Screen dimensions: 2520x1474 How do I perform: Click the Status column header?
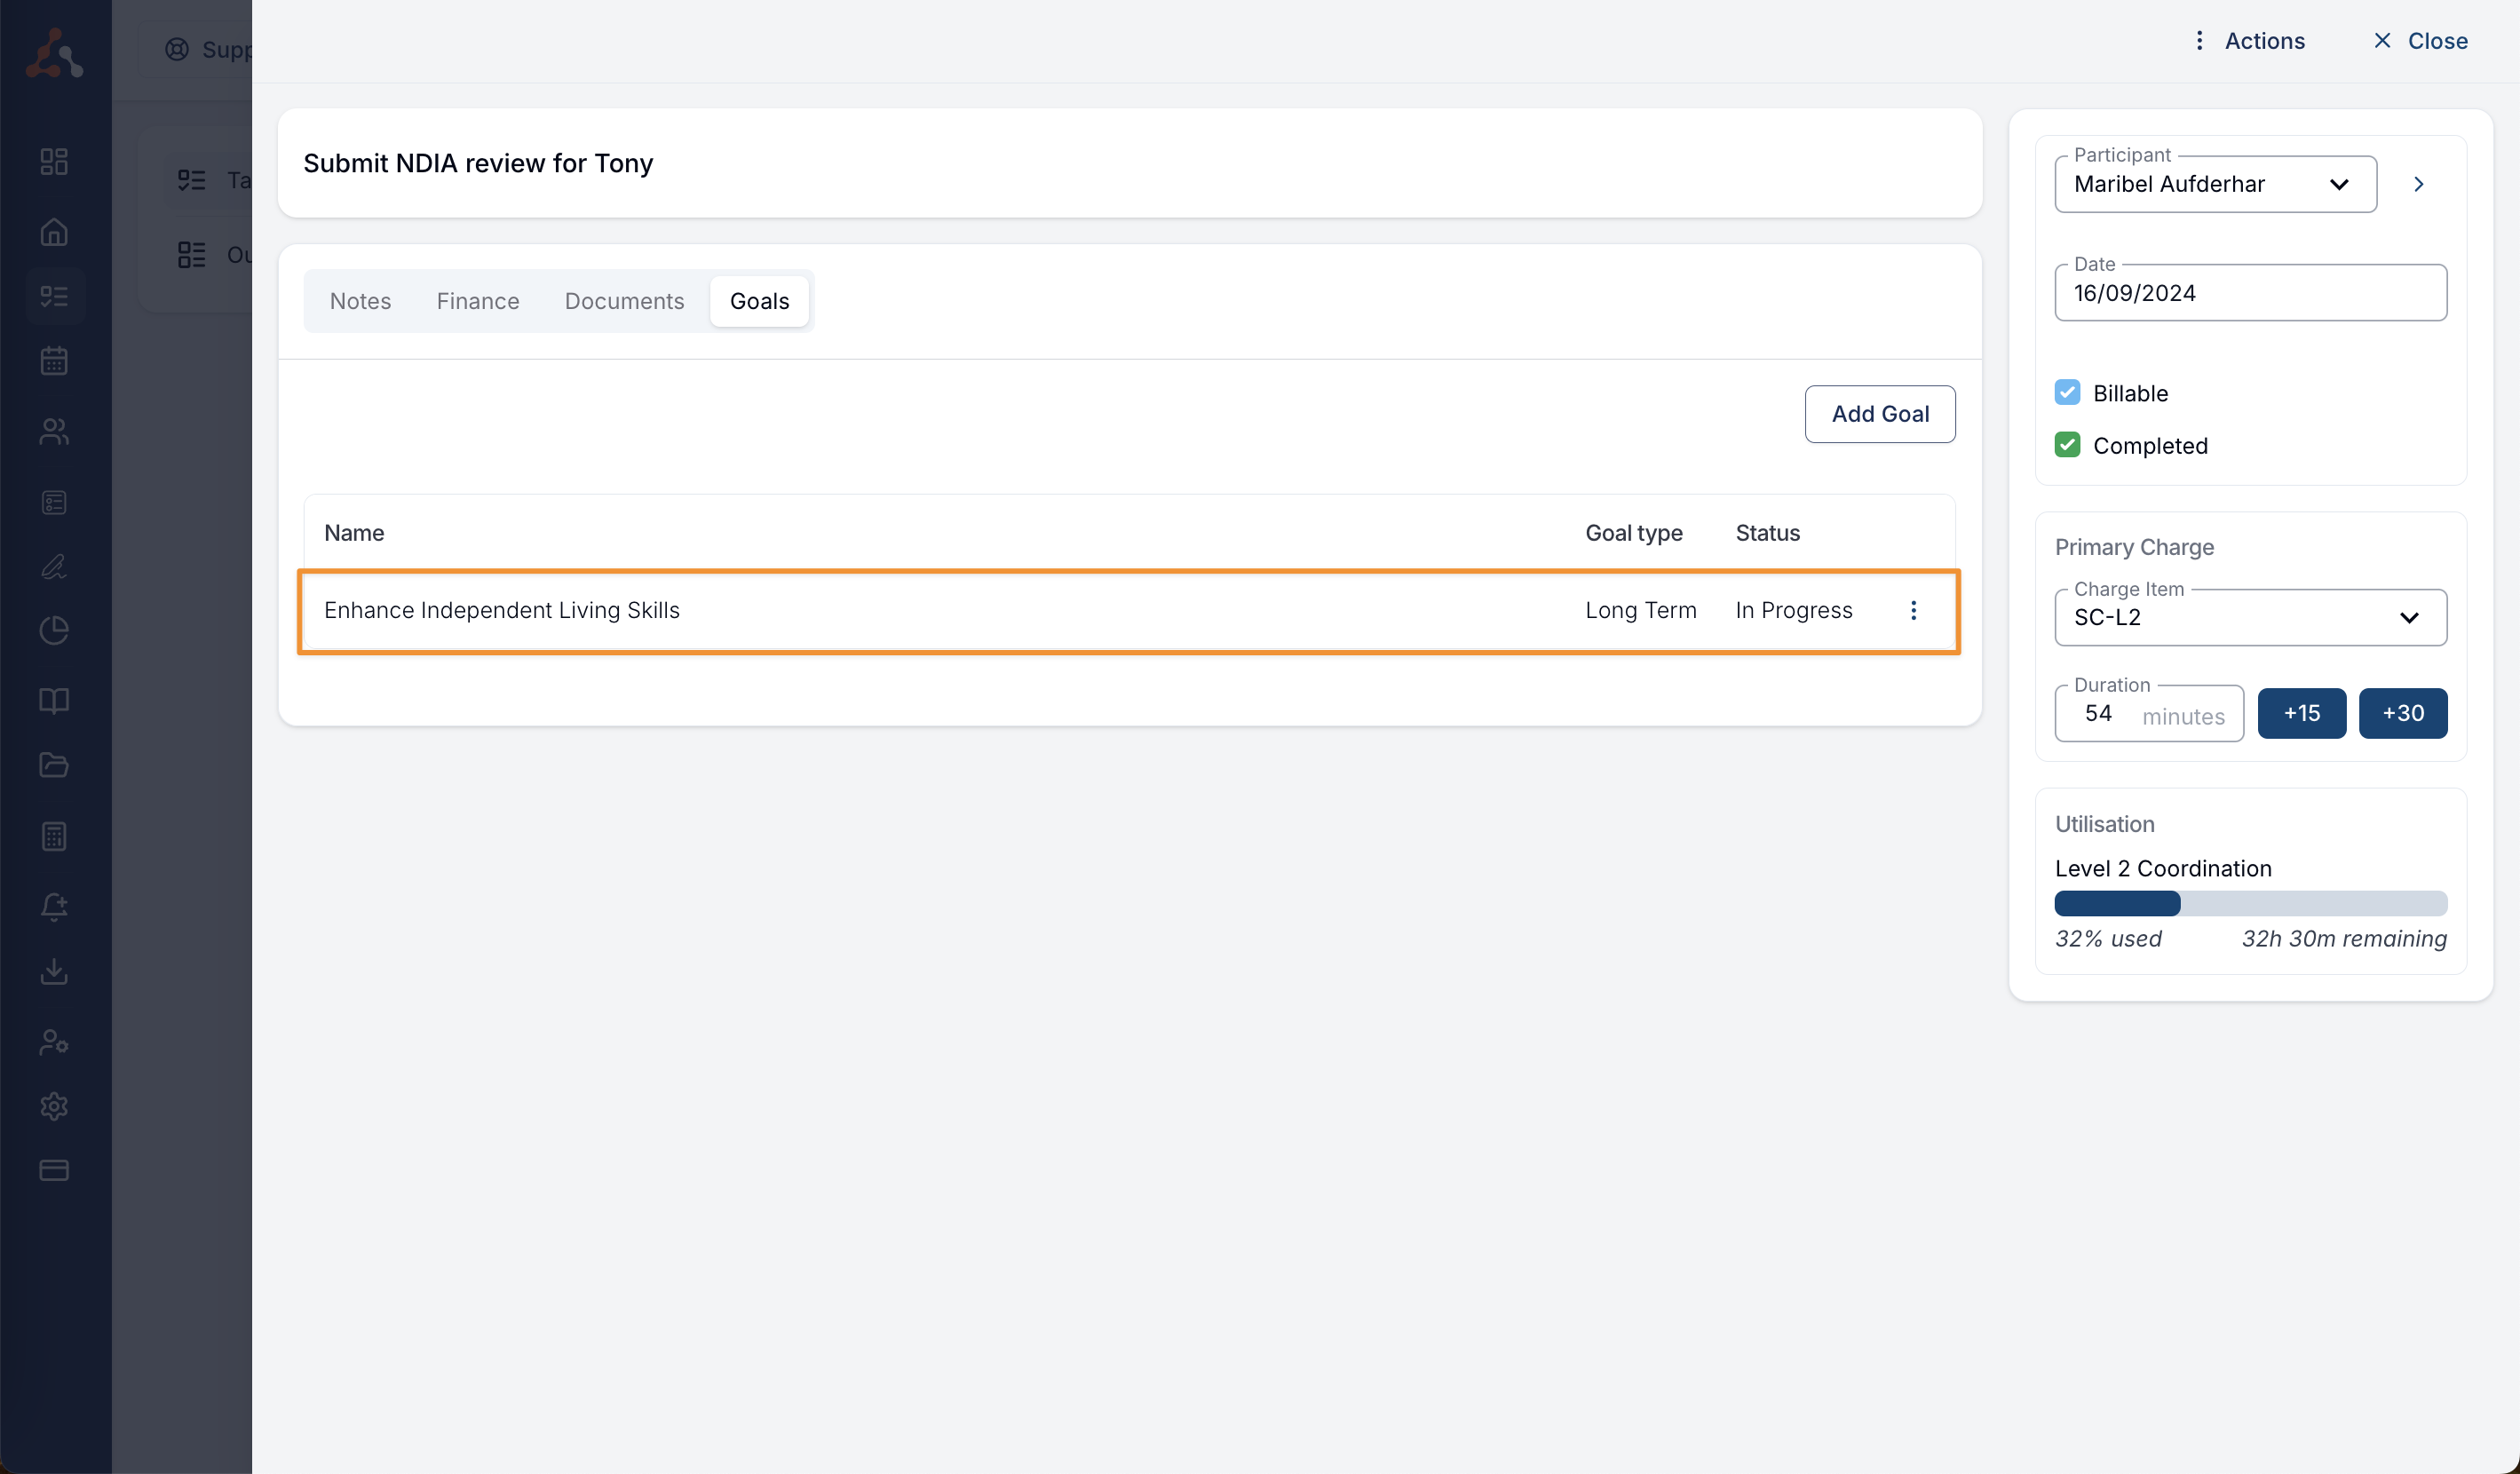tap(1768, 533)
